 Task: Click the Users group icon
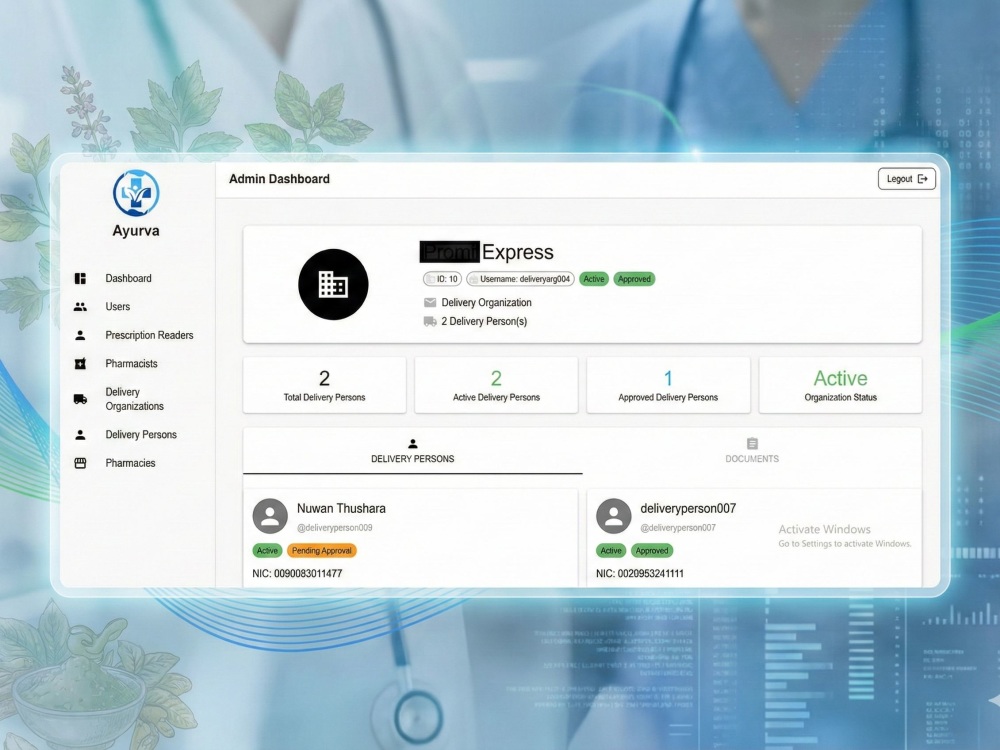point(80,307)
